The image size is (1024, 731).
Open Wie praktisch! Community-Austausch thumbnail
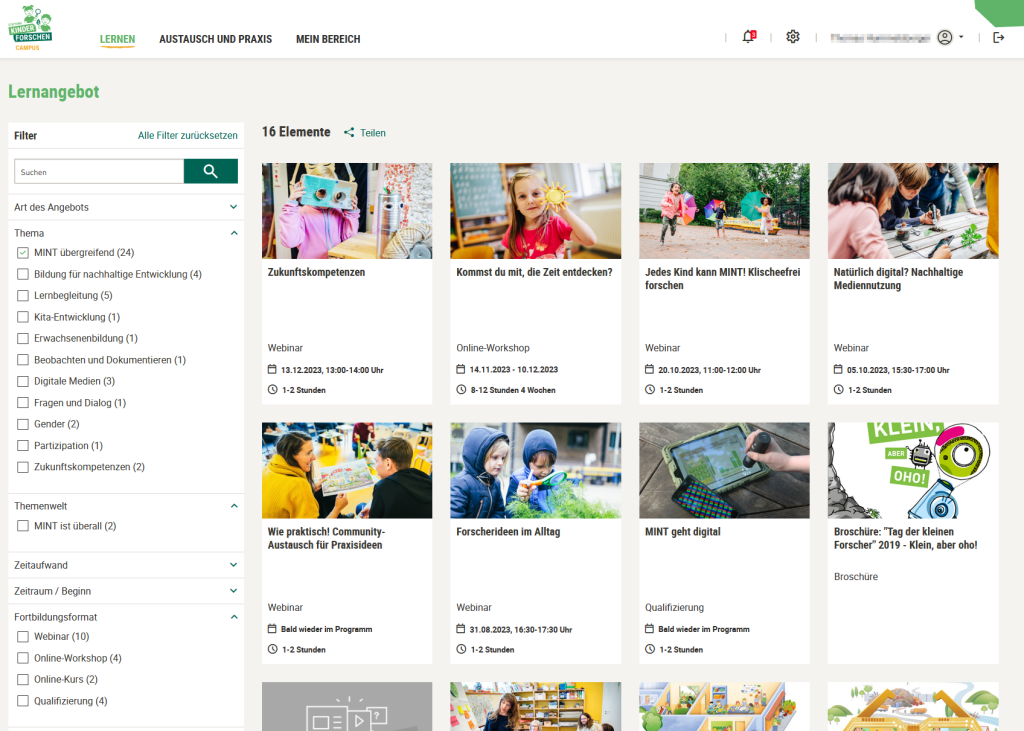click(x=347, y=470)
